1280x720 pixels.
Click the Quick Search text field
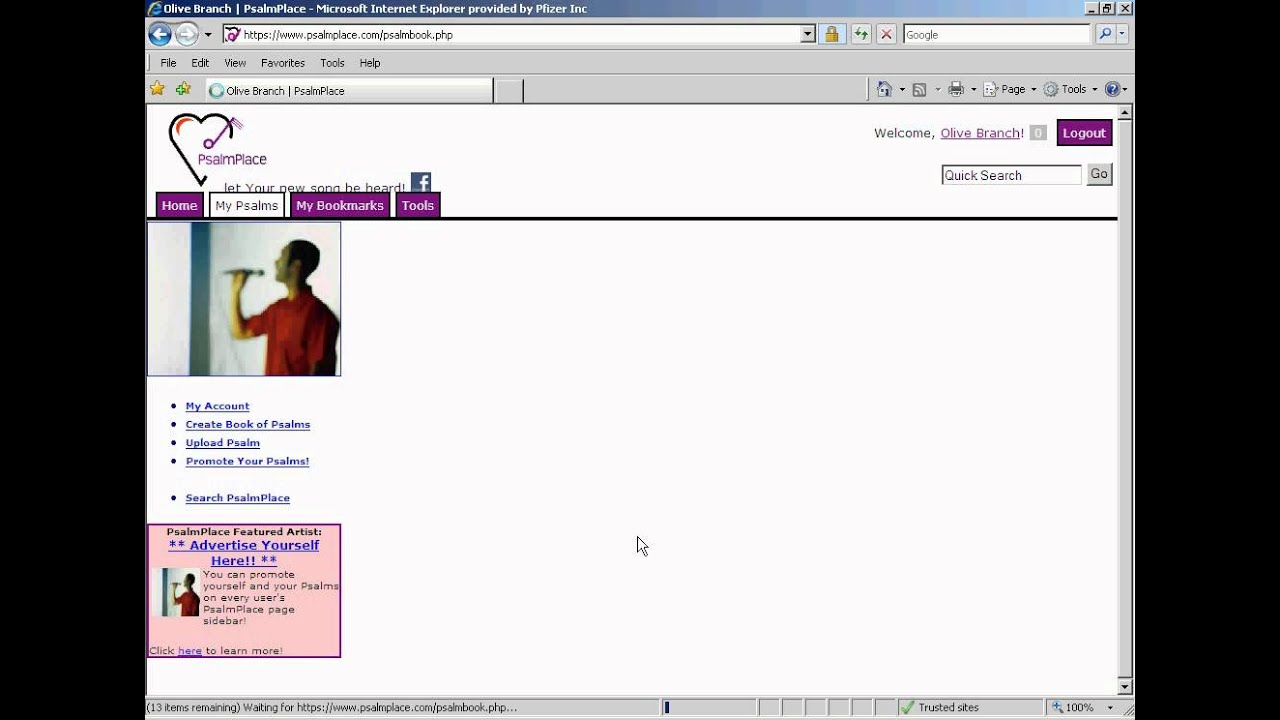click(1011, 175)
